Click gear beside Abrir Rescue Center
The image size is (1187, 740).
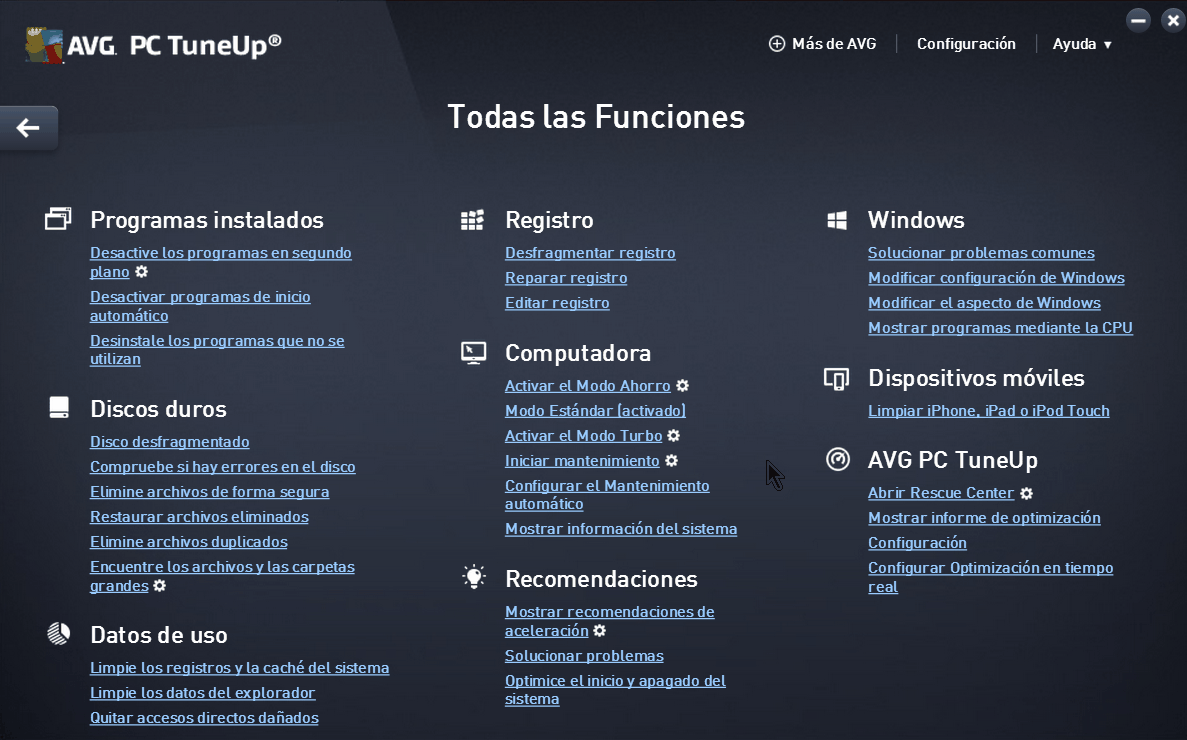point(1027,493)
